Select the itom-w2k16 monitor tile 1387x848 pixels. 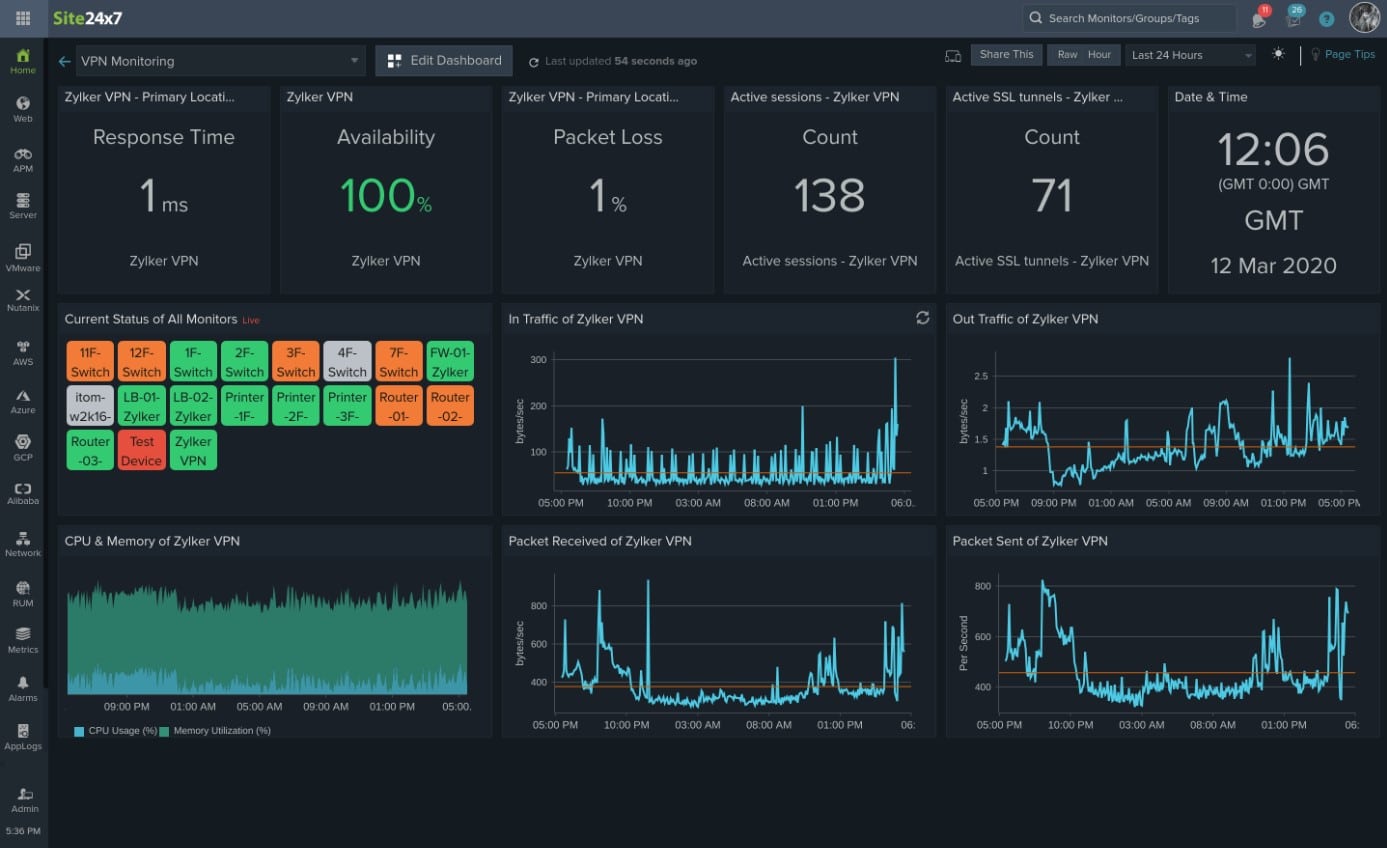tap(90, 406)
